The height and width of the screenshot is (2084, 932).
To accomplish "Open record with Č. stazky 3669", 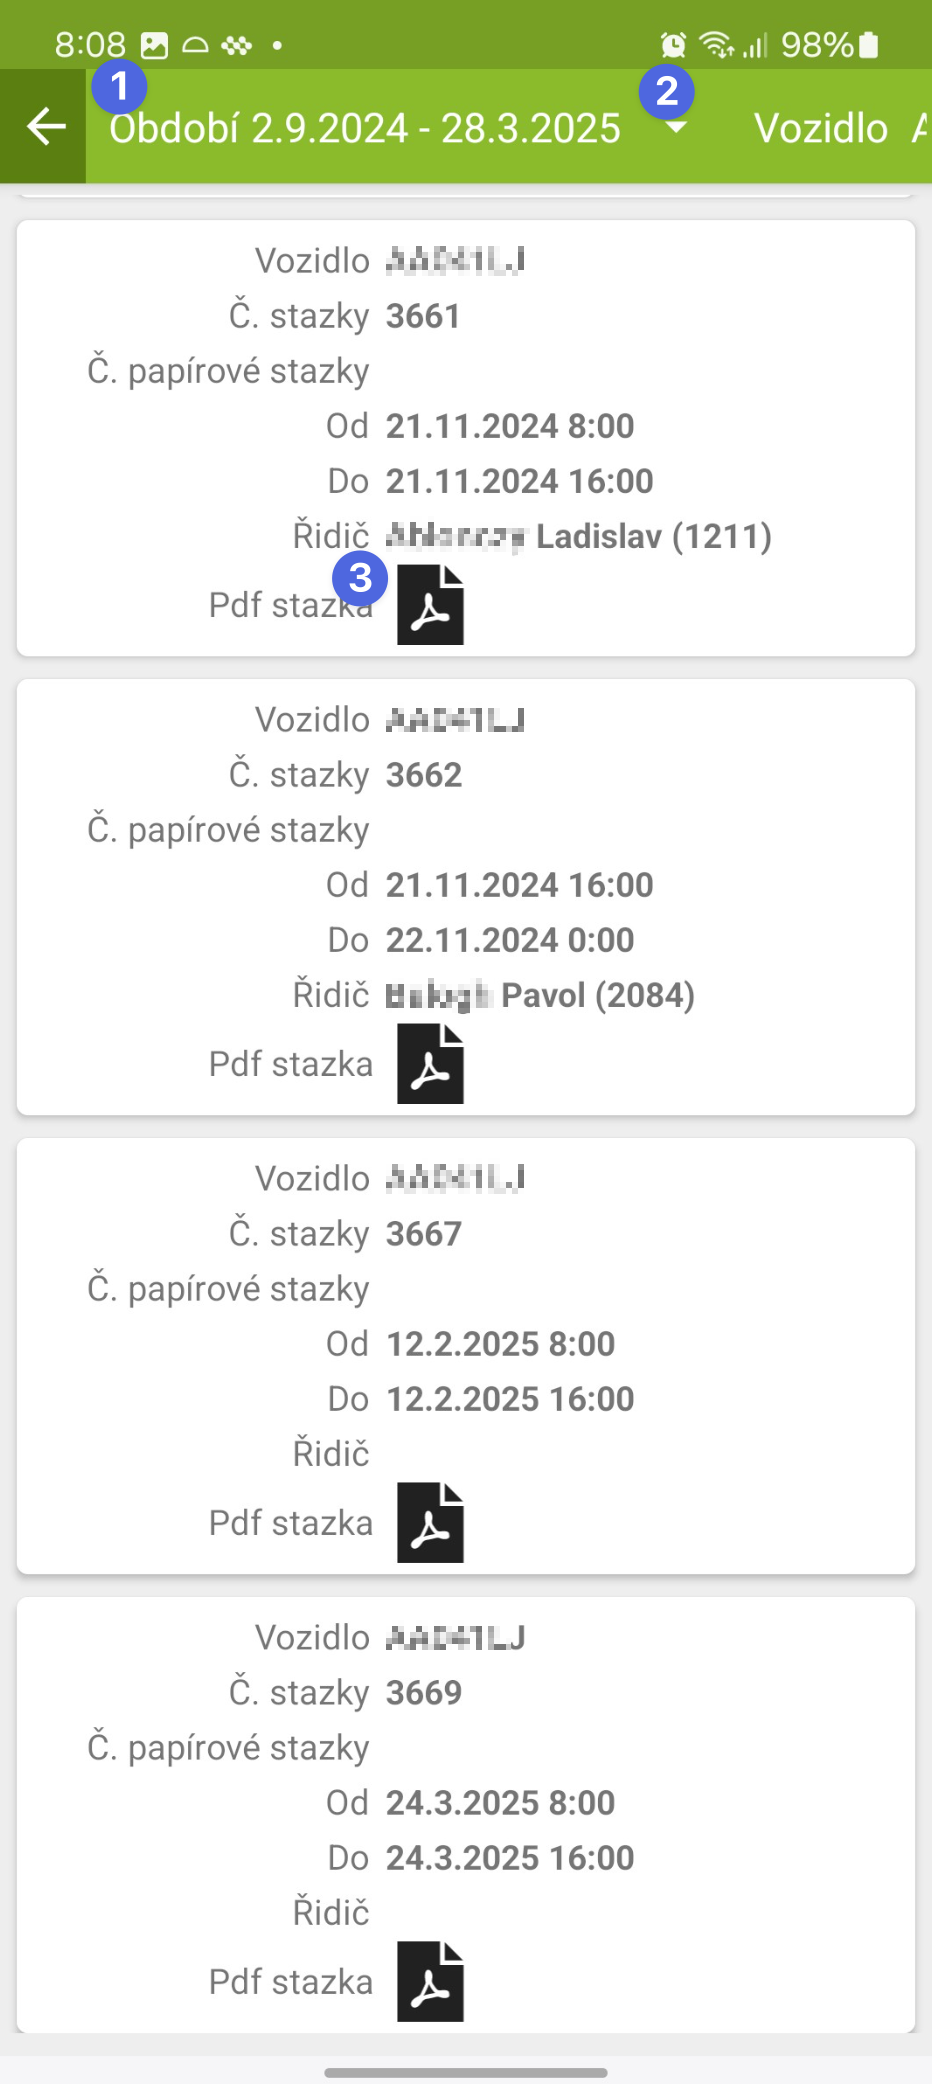I will 424,1693.
